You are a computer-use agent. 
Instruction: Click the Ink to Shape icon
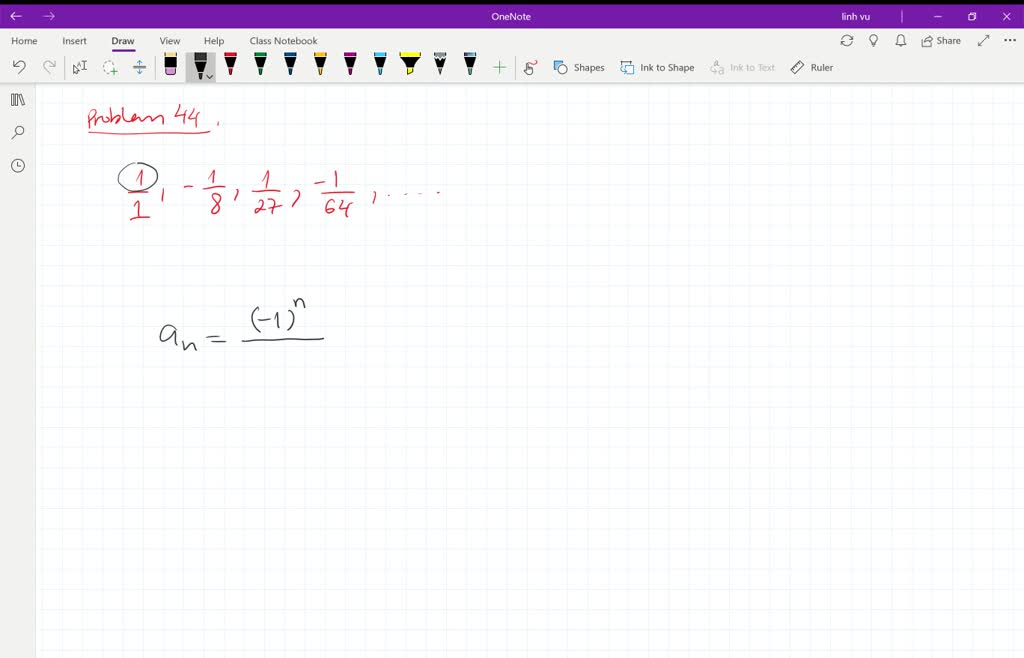pyautogui.click(x=657, y=67)
